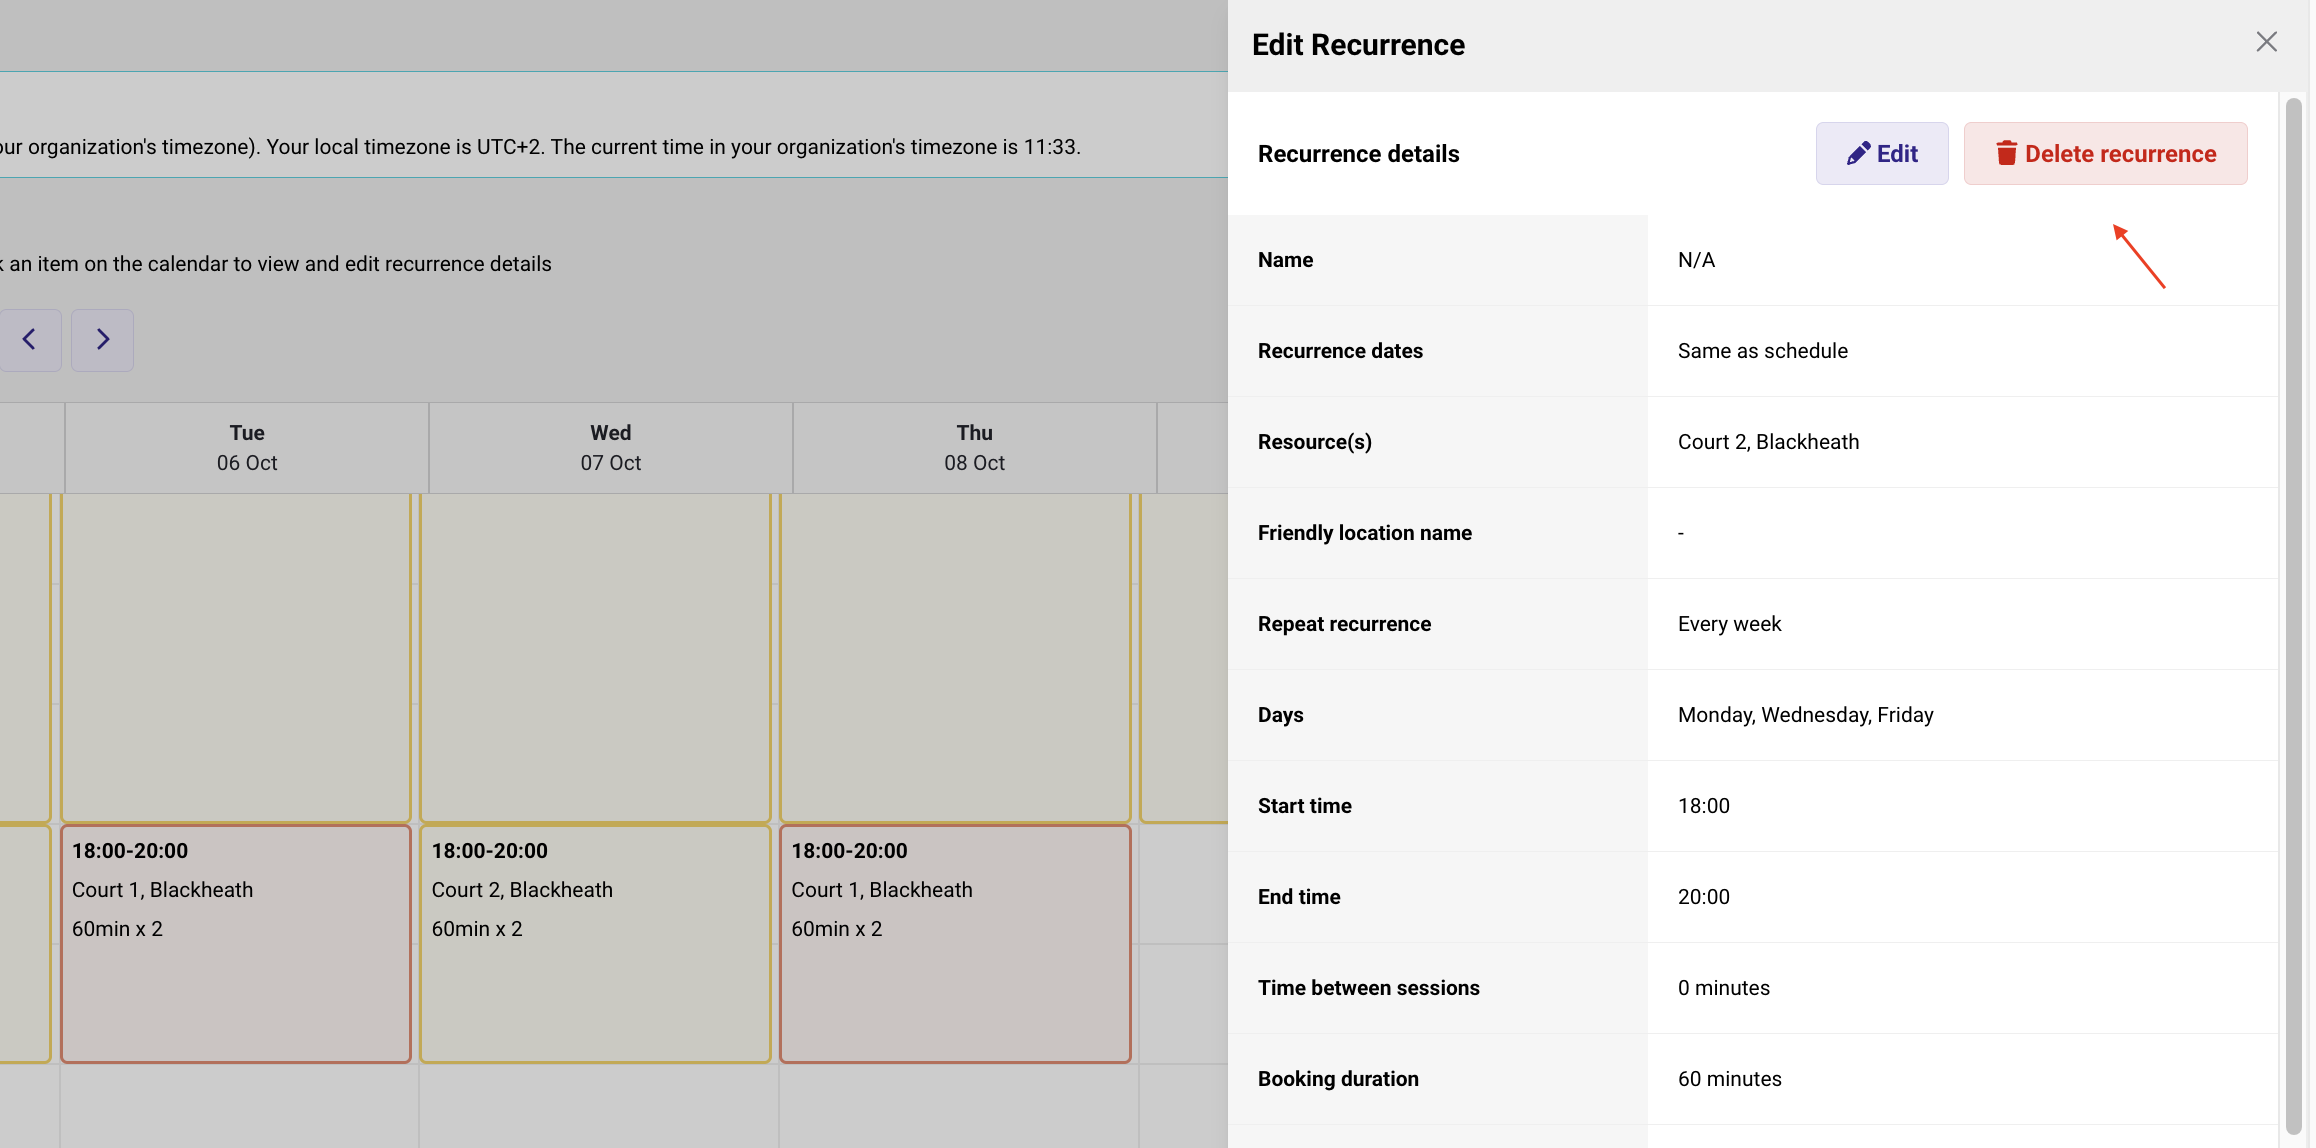This screenshot has height=1148, width=2316.
Task: Close the Edit Recurrence panel
Action: tap(2266, 42)
